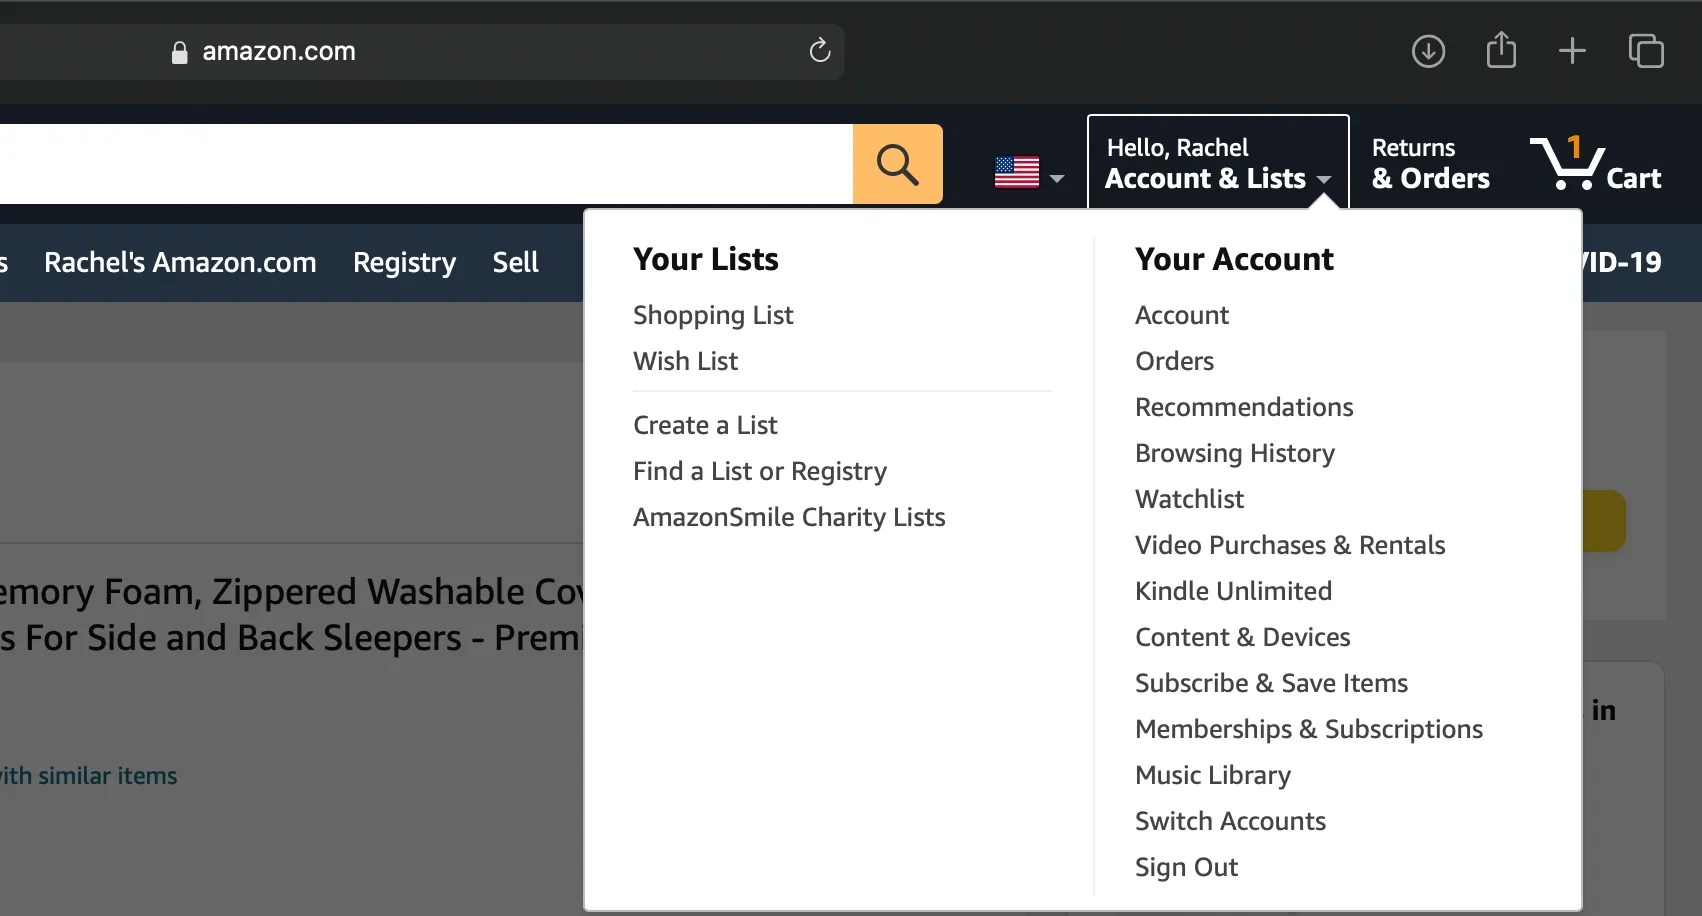This screenshot has height=916, width=1702.
Task: Expand the US flag language dropdown
Action: click(x=1029, y=173)
